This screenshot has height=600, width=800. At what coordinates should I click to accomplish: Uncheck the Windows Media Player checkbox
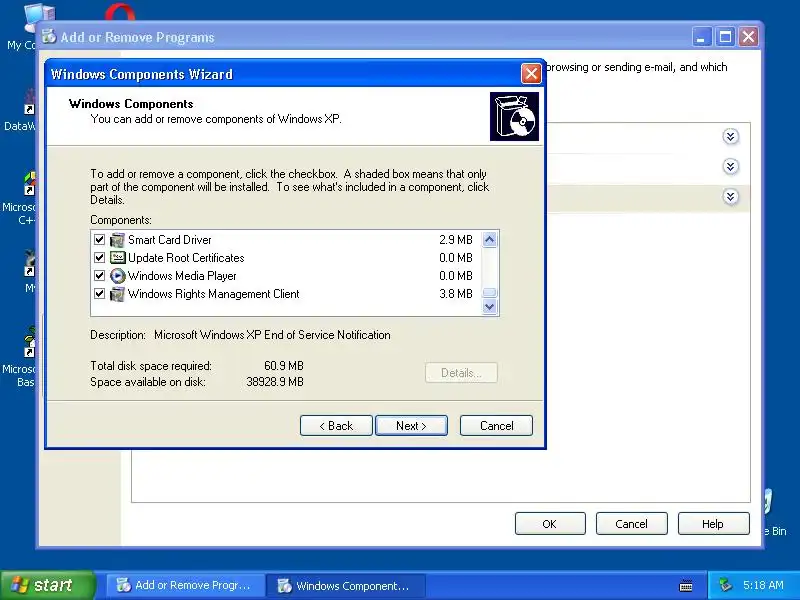99,276
